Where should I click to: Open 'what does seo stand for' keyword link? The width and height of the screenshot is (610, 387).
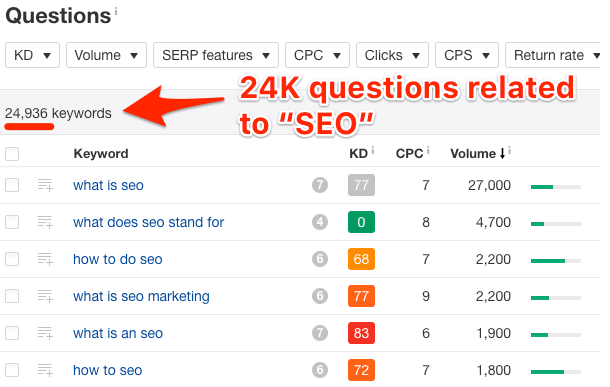pyautogui.click(x=149, y=222)
